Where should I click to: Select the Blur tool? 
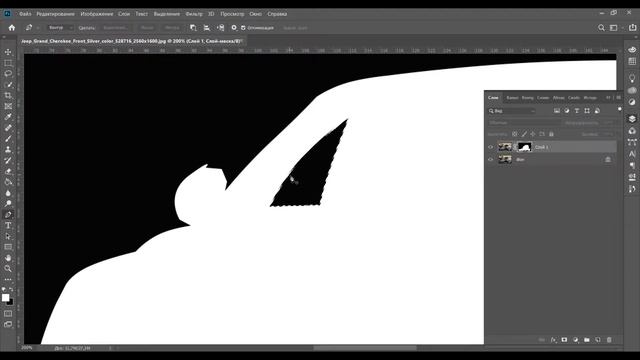click(8, 193)
